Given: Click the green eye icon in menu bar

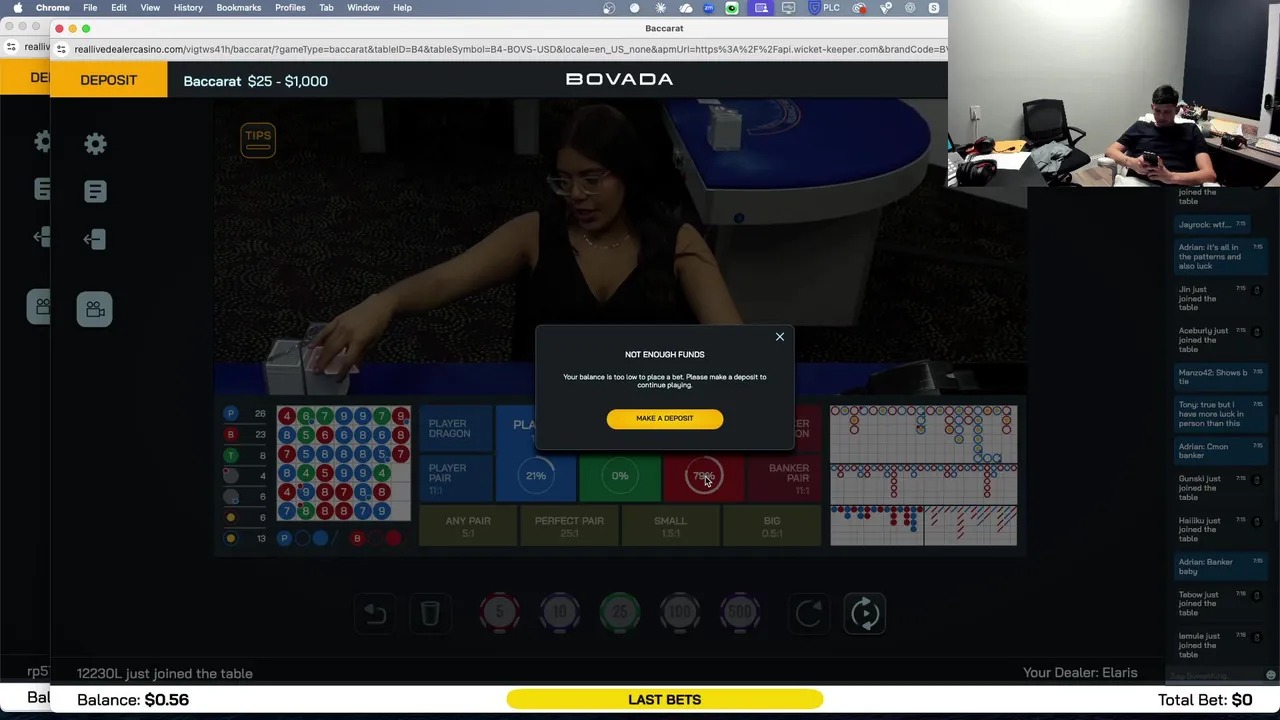Looking at the screenshot, I should tap(732, 8).
